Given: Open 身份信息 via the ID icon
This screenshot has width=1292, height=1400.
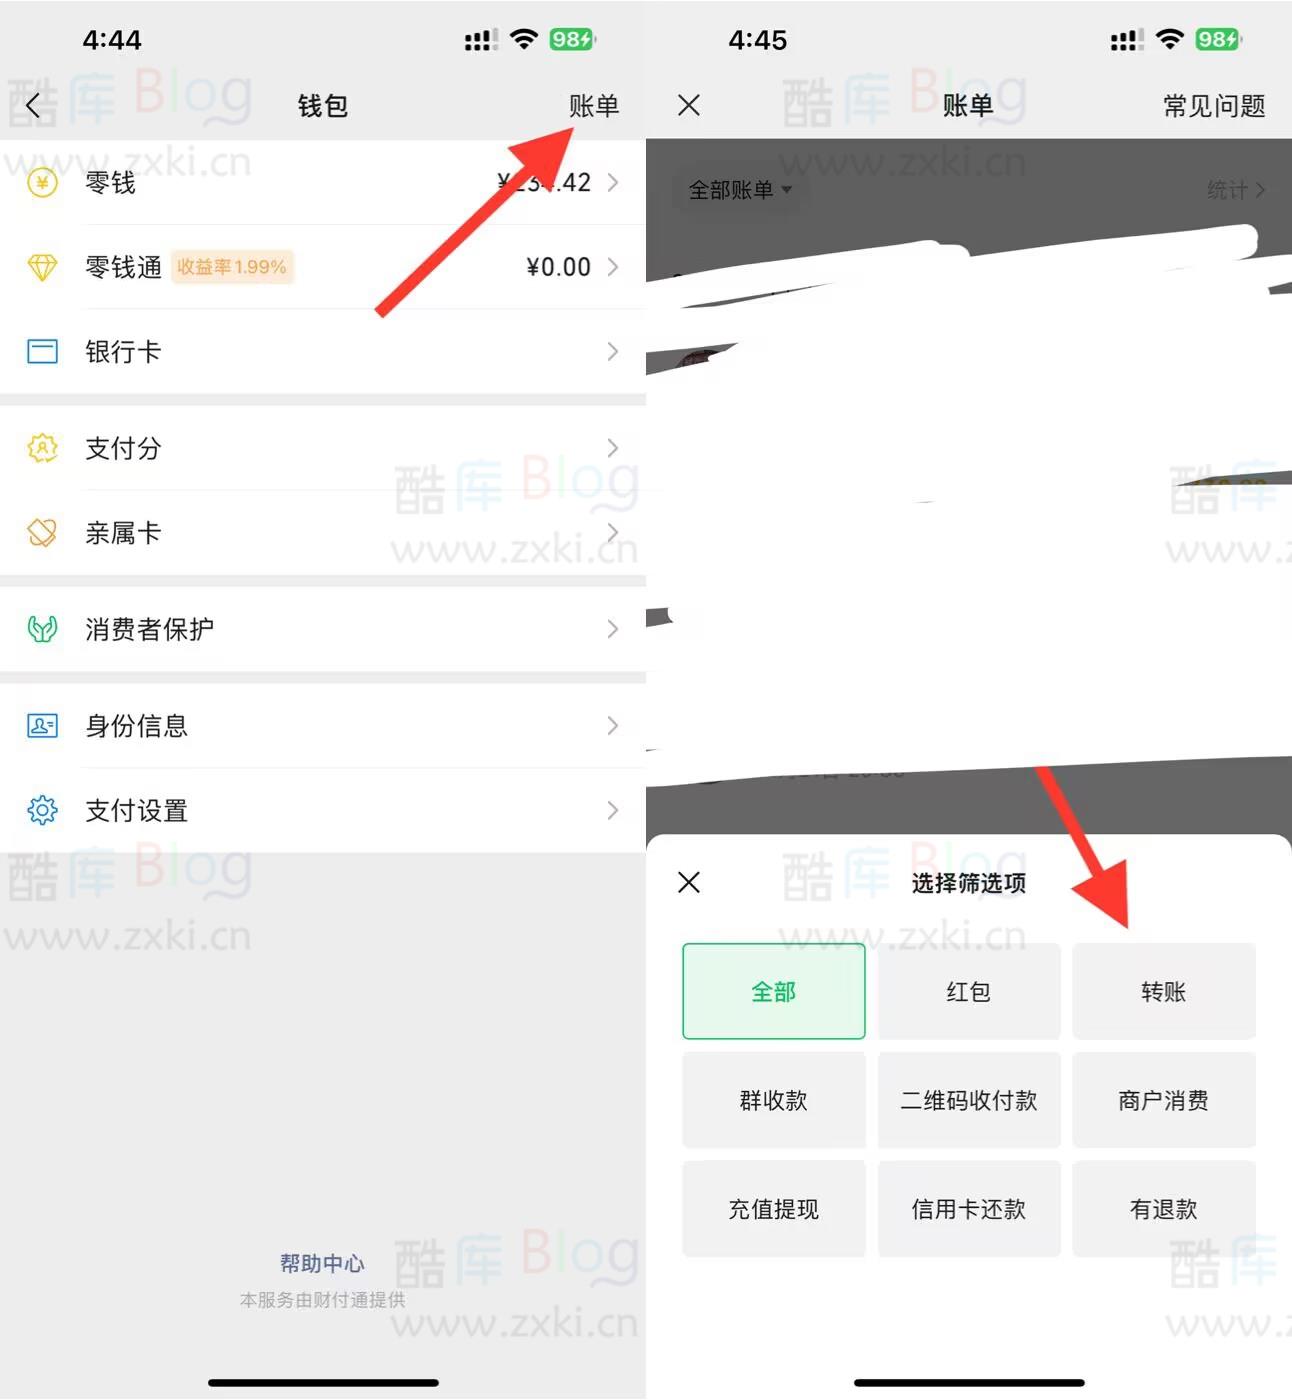Looking at the screenshot, I should point(42,727).
